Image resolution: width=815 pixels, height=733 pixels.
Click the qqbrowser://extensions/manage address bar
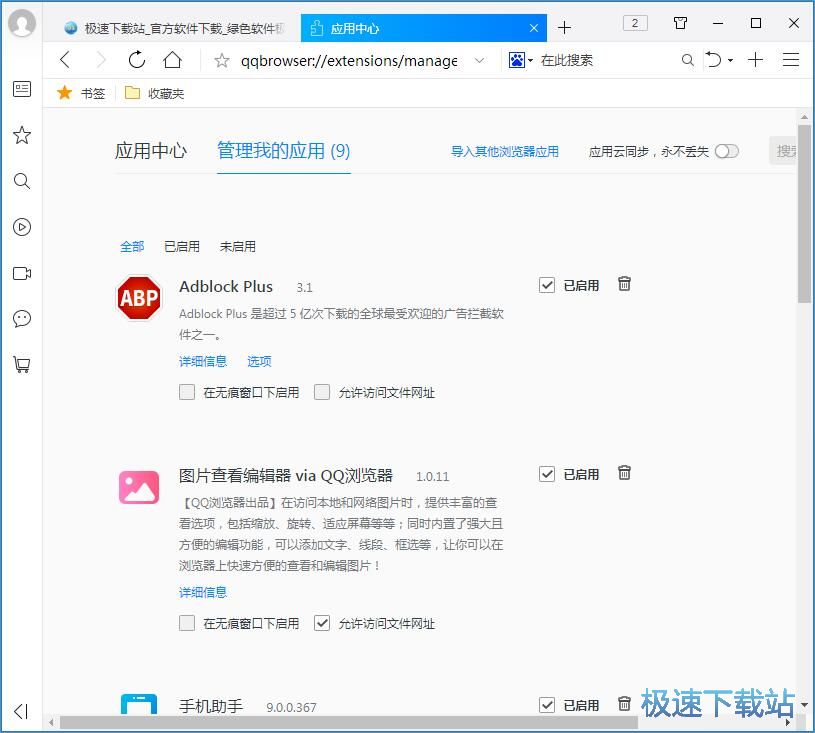349,61
